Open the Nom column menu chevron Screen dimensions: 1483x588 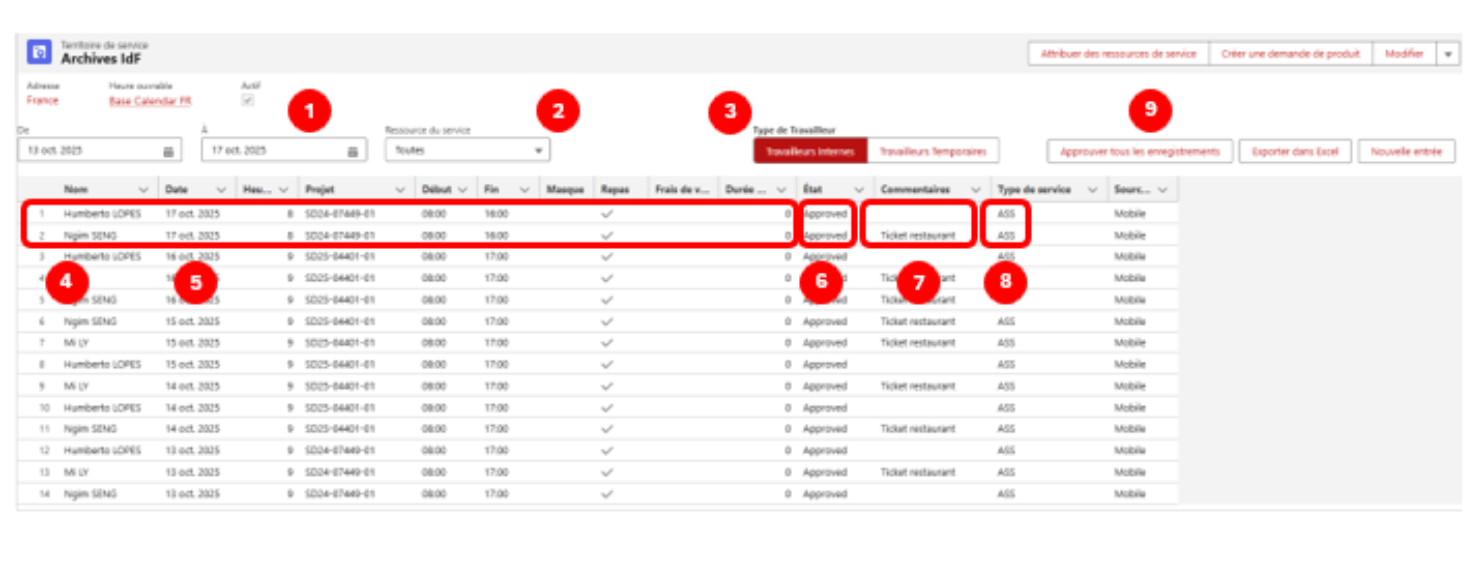142,189
